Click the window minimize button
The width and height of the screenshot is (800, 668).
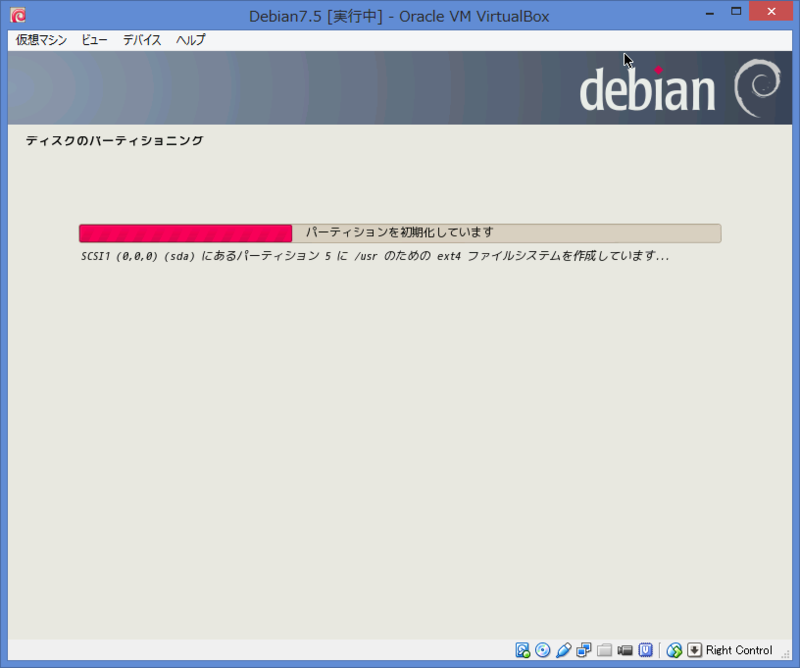point(711,14)
